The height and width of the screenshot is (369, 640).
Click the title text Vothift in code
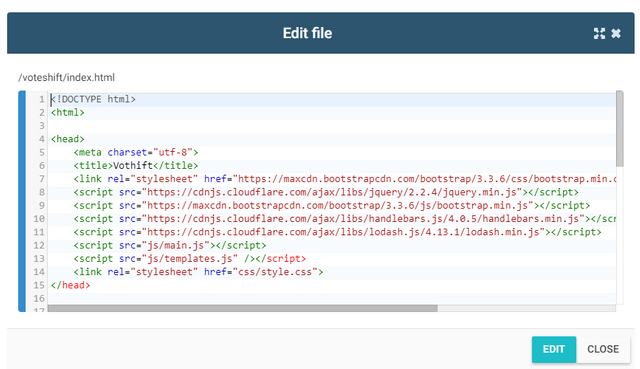point(133,166)
